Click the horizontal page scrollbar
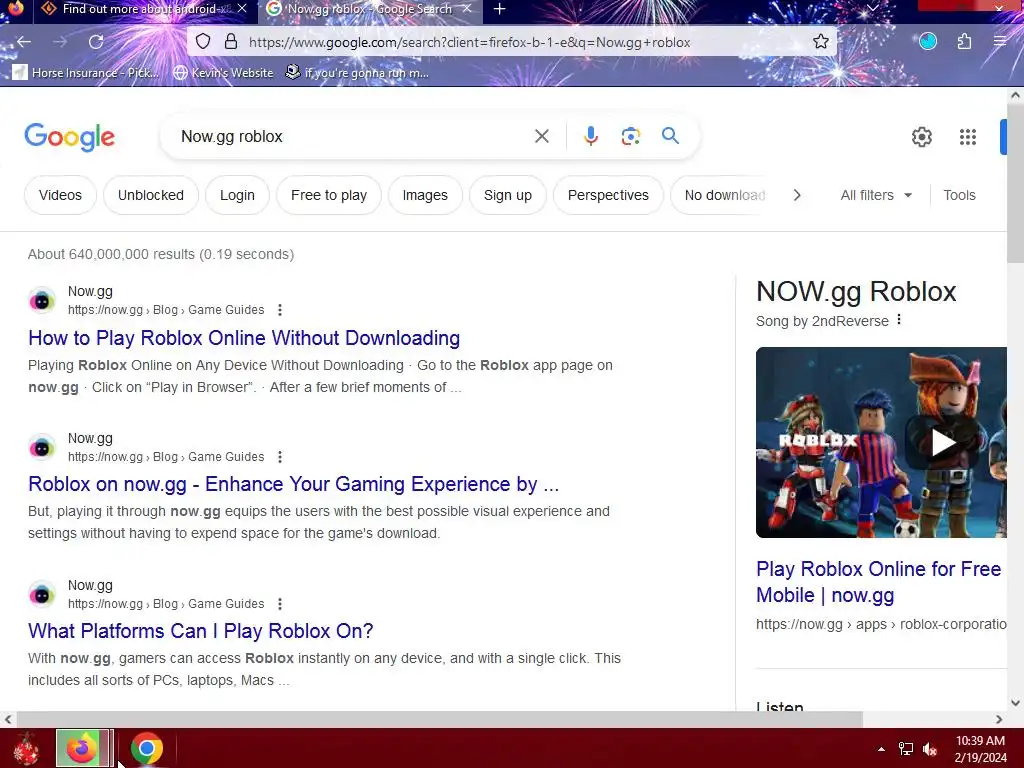 [x=440, y=719]
